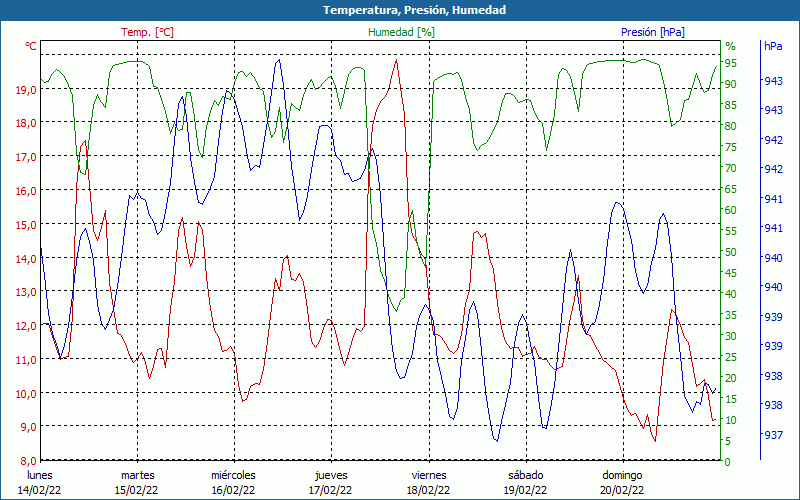Click the '80' humidity axis value

point(730,126)
